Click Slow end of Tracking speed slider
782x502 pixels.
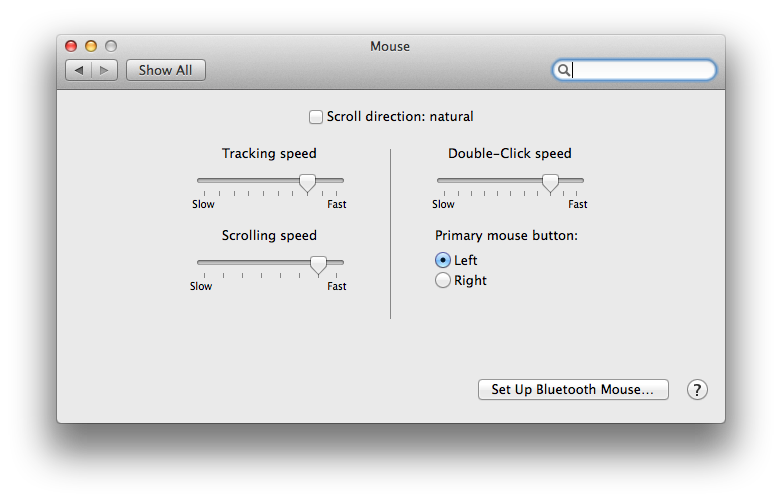pyautogui.click(x=203, y=204)
